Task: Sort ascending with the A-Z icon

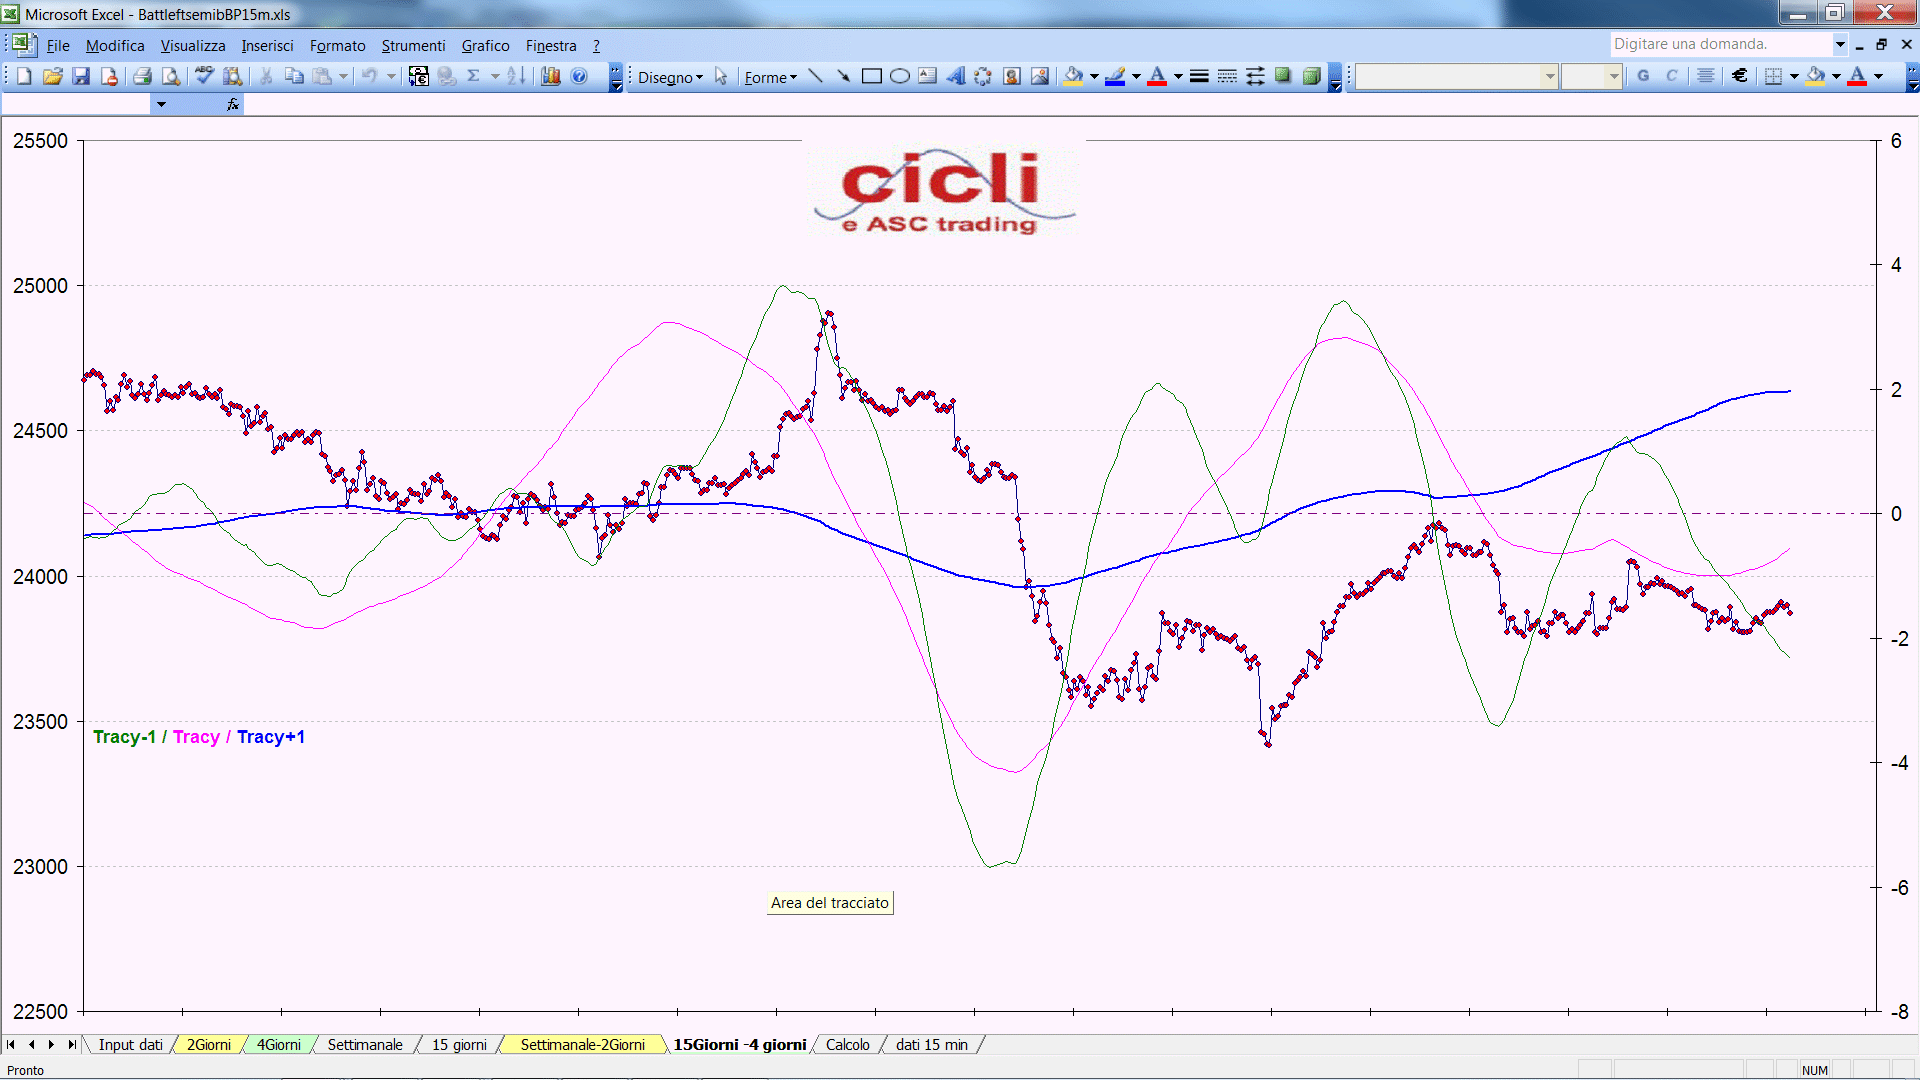Action: point(516,76)
